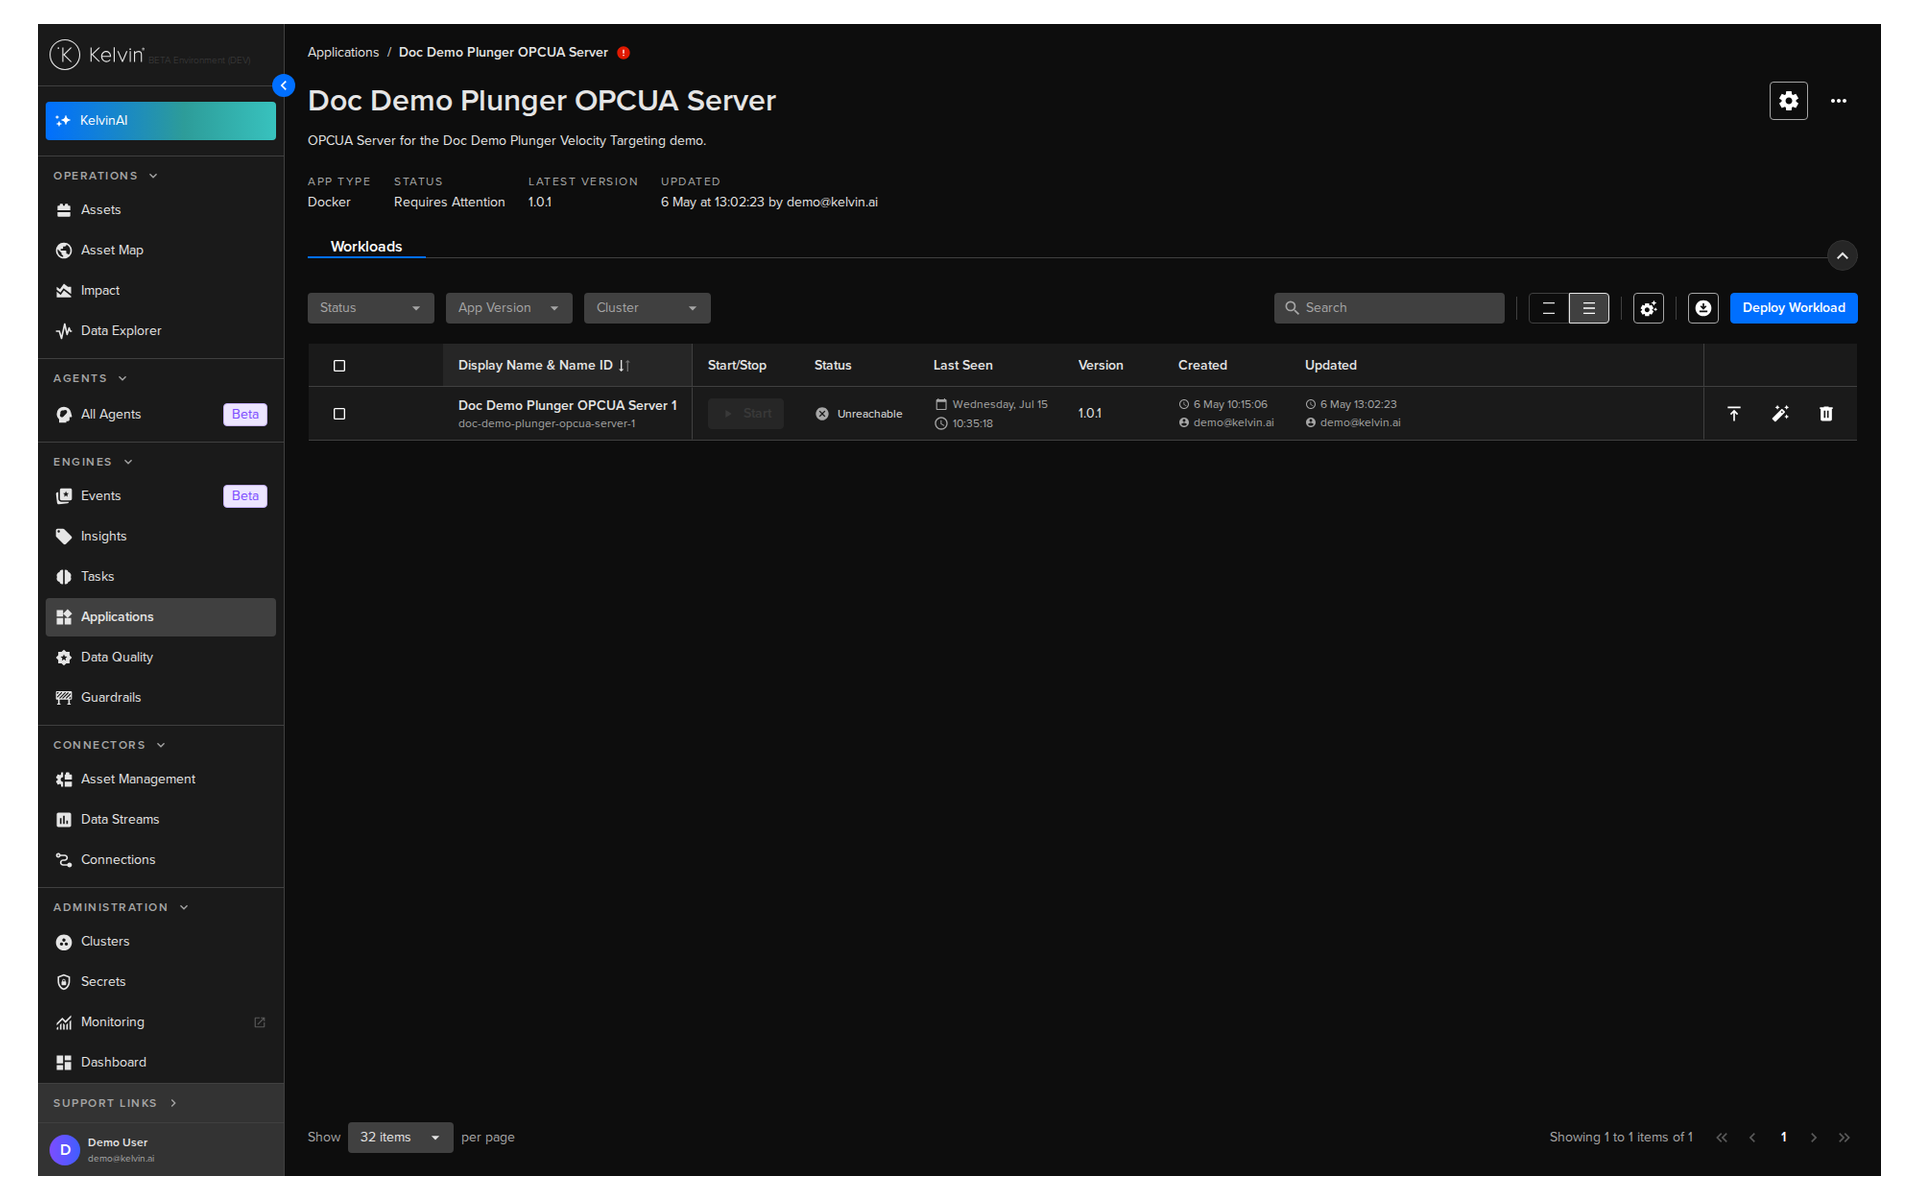This screenshot has height=1200, width=1920.
Task: Open the Cluster filter dropdown
Action: tap(647, 308)
